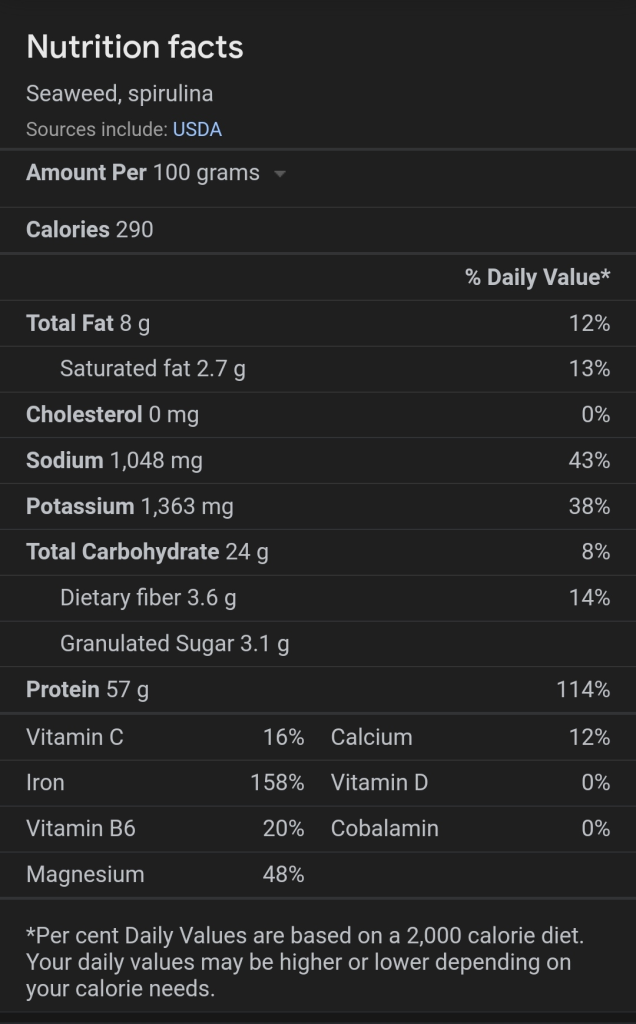The width and height of the screenshot is (636, 1024).
Task: Select the Seaweed, spirulina subtitle text
Action: (x=119, y=94)
